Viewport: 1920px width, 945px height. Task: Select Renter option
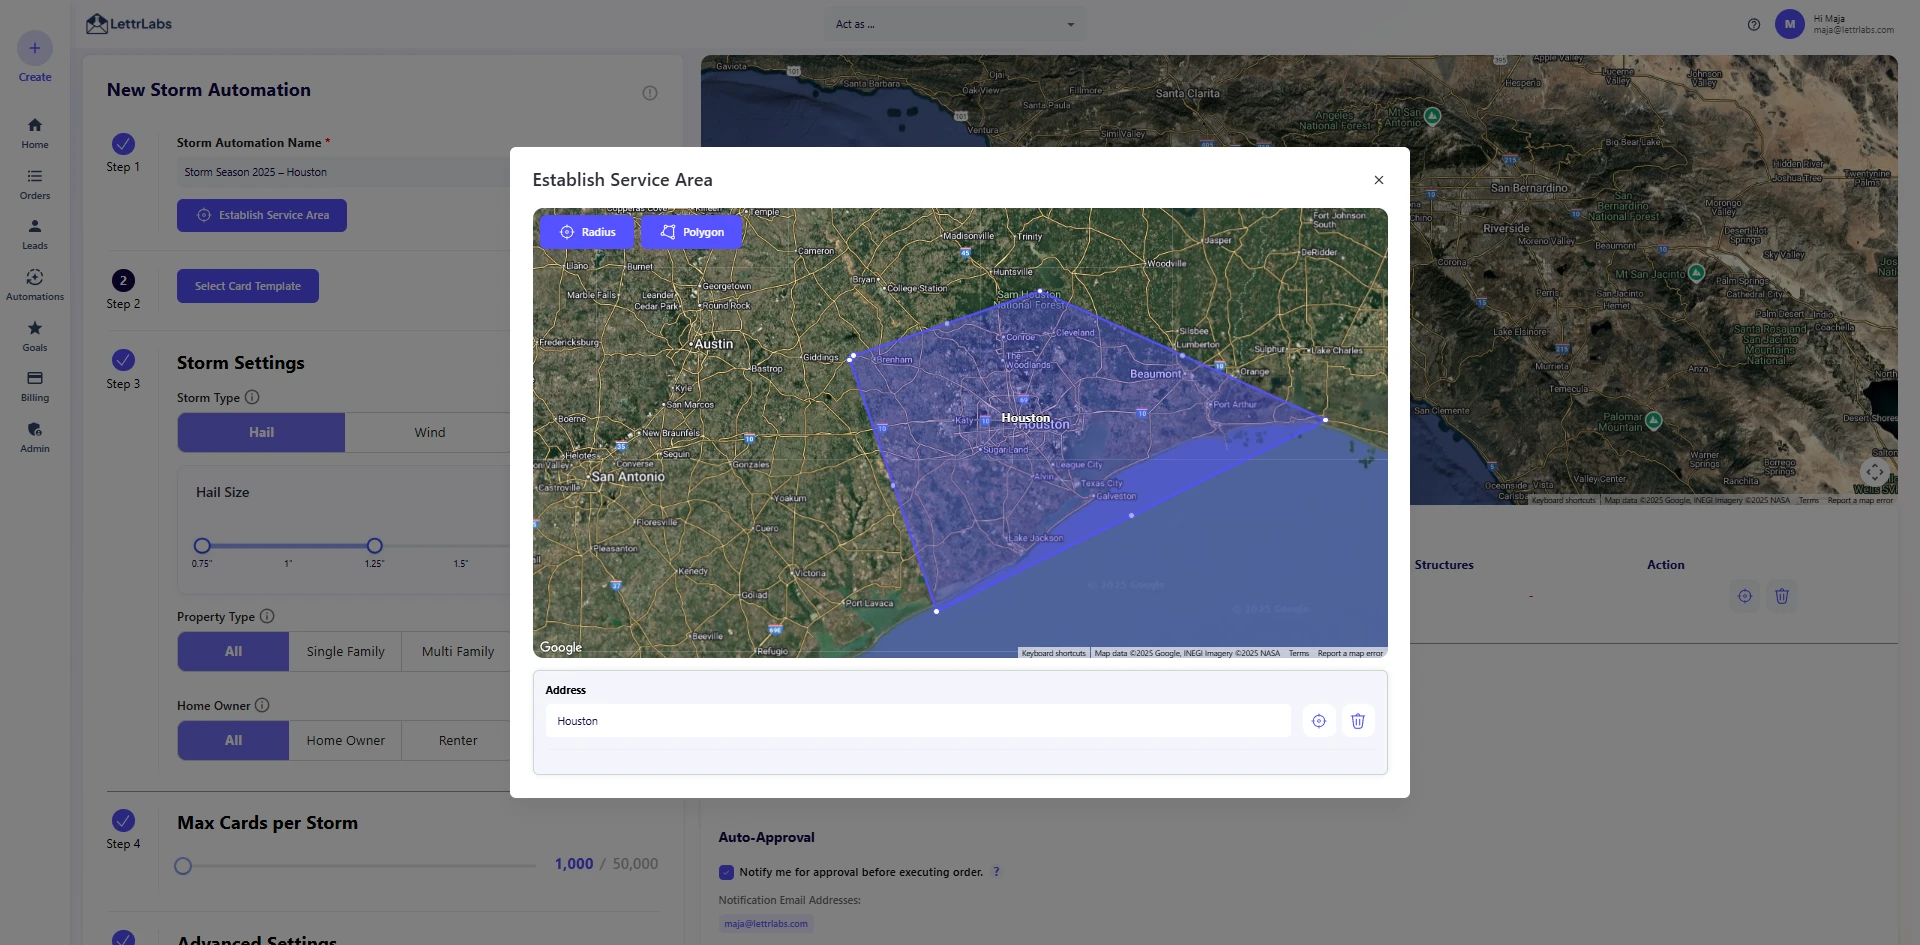457,740
